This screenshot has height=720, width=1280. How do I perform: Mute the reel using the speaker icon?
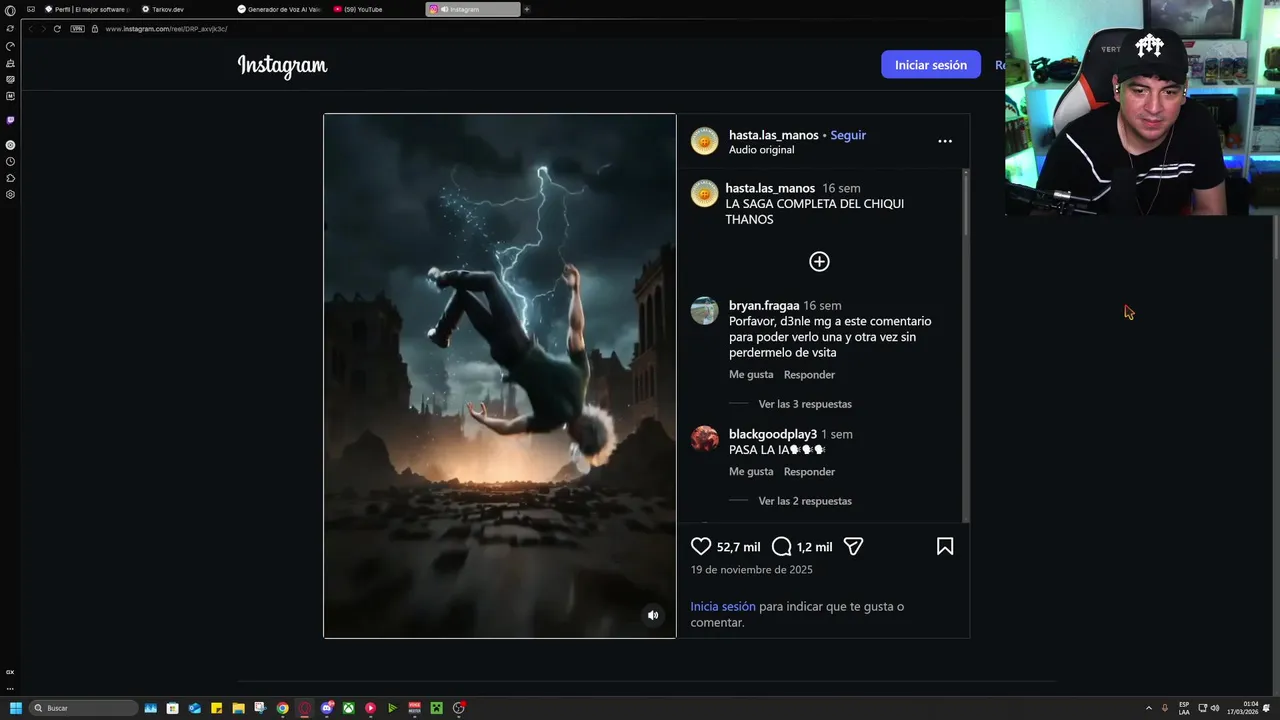[653, 615]
